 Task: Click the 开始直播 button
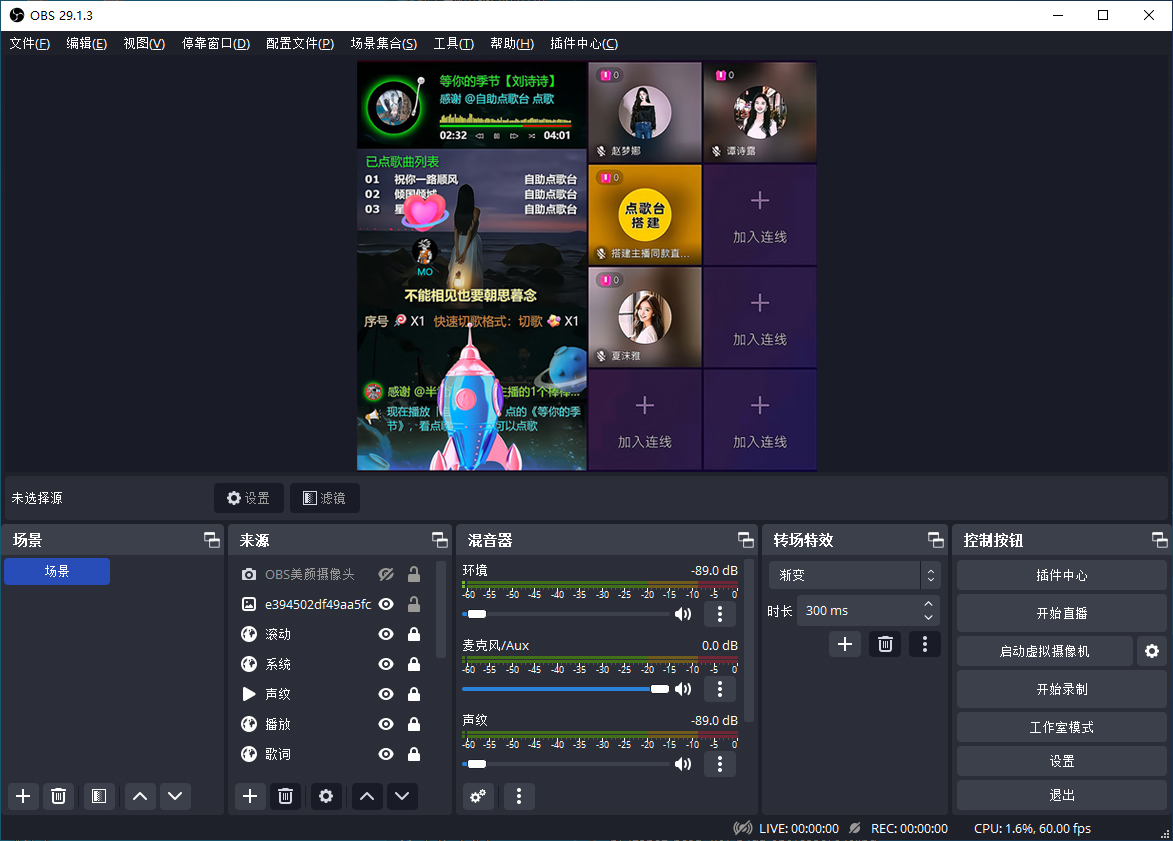pos(1061,612)
